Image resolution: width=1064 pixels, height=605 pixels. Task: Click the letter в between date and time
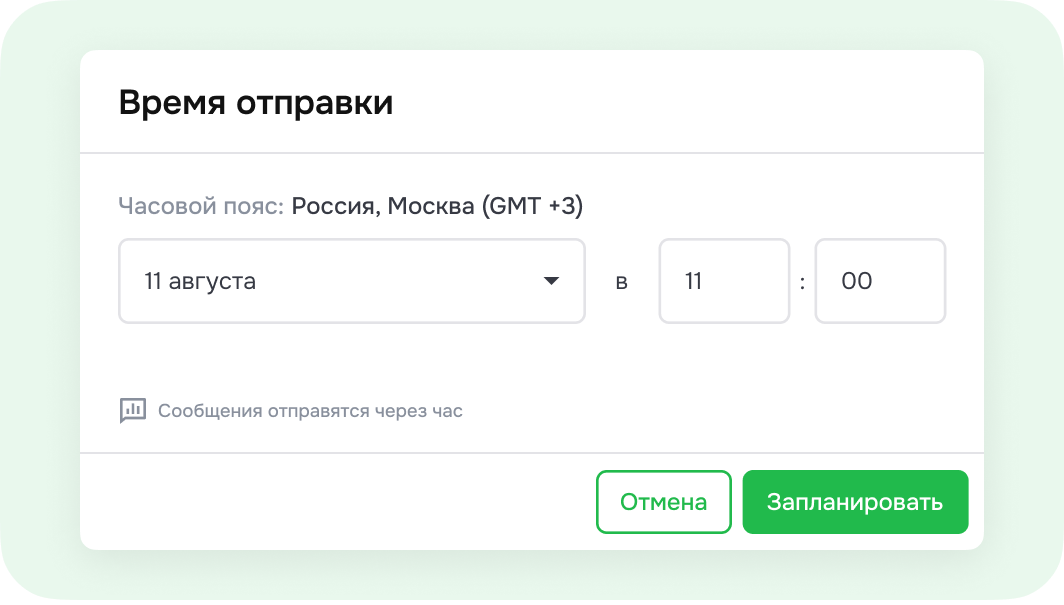[622, 281]
